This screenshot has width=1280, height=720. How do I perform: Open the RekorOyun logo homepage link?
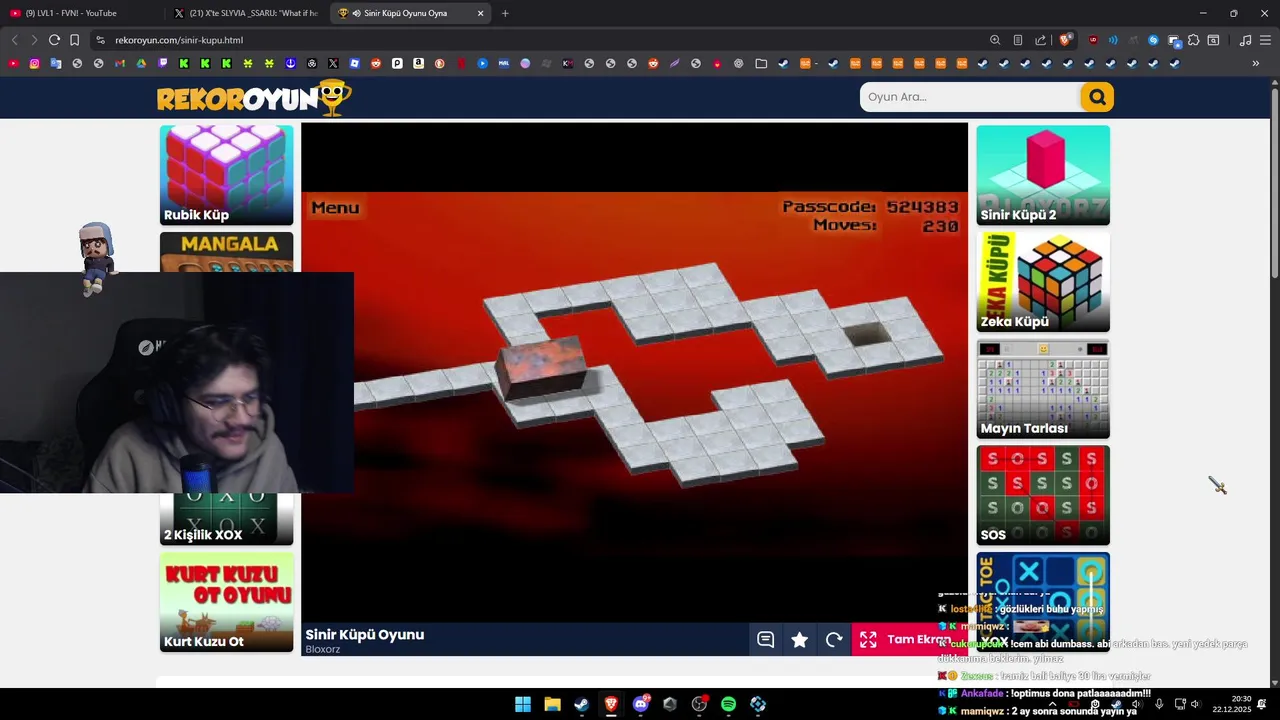(254, 98)
